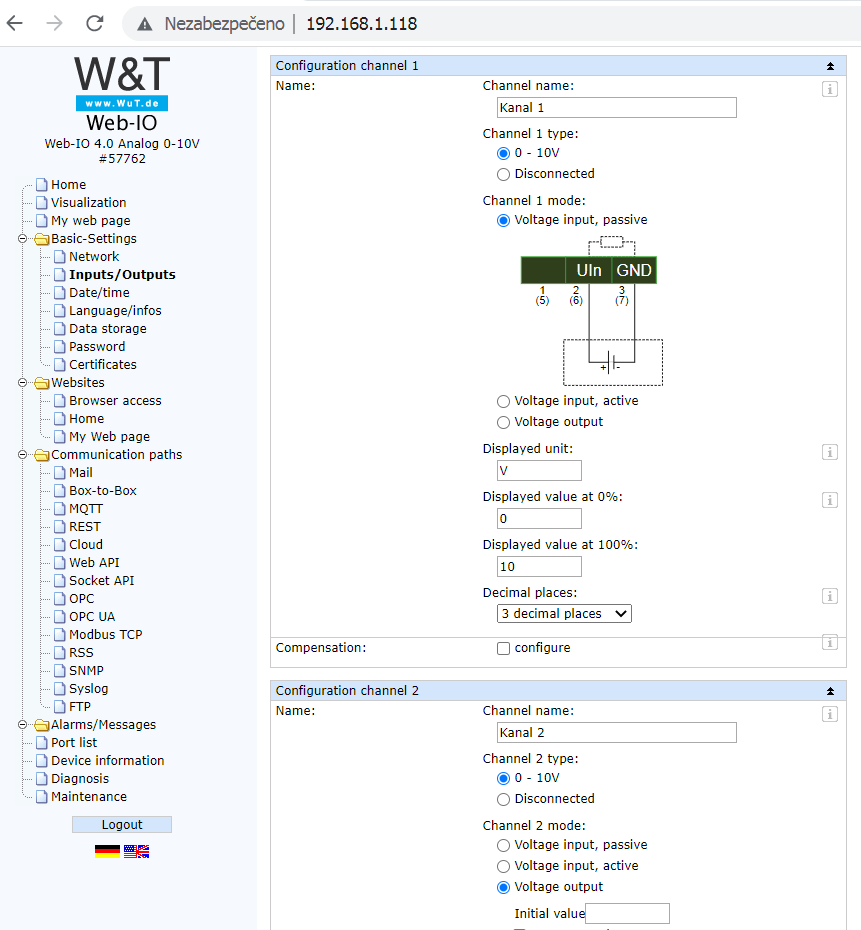Screen dimensions: 861x930
Task: Reload the page with the refresh icon
Action: click(95, 21)
